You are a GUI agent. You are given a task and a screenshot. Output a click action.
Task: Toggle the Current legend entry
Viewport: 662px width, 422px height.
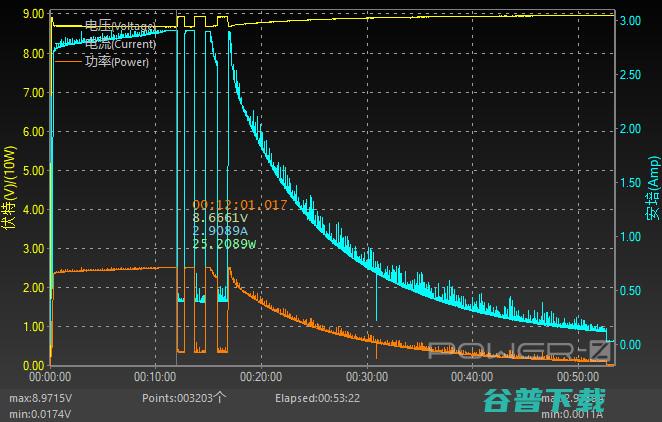pyautogui.click(x=120, y=44)
